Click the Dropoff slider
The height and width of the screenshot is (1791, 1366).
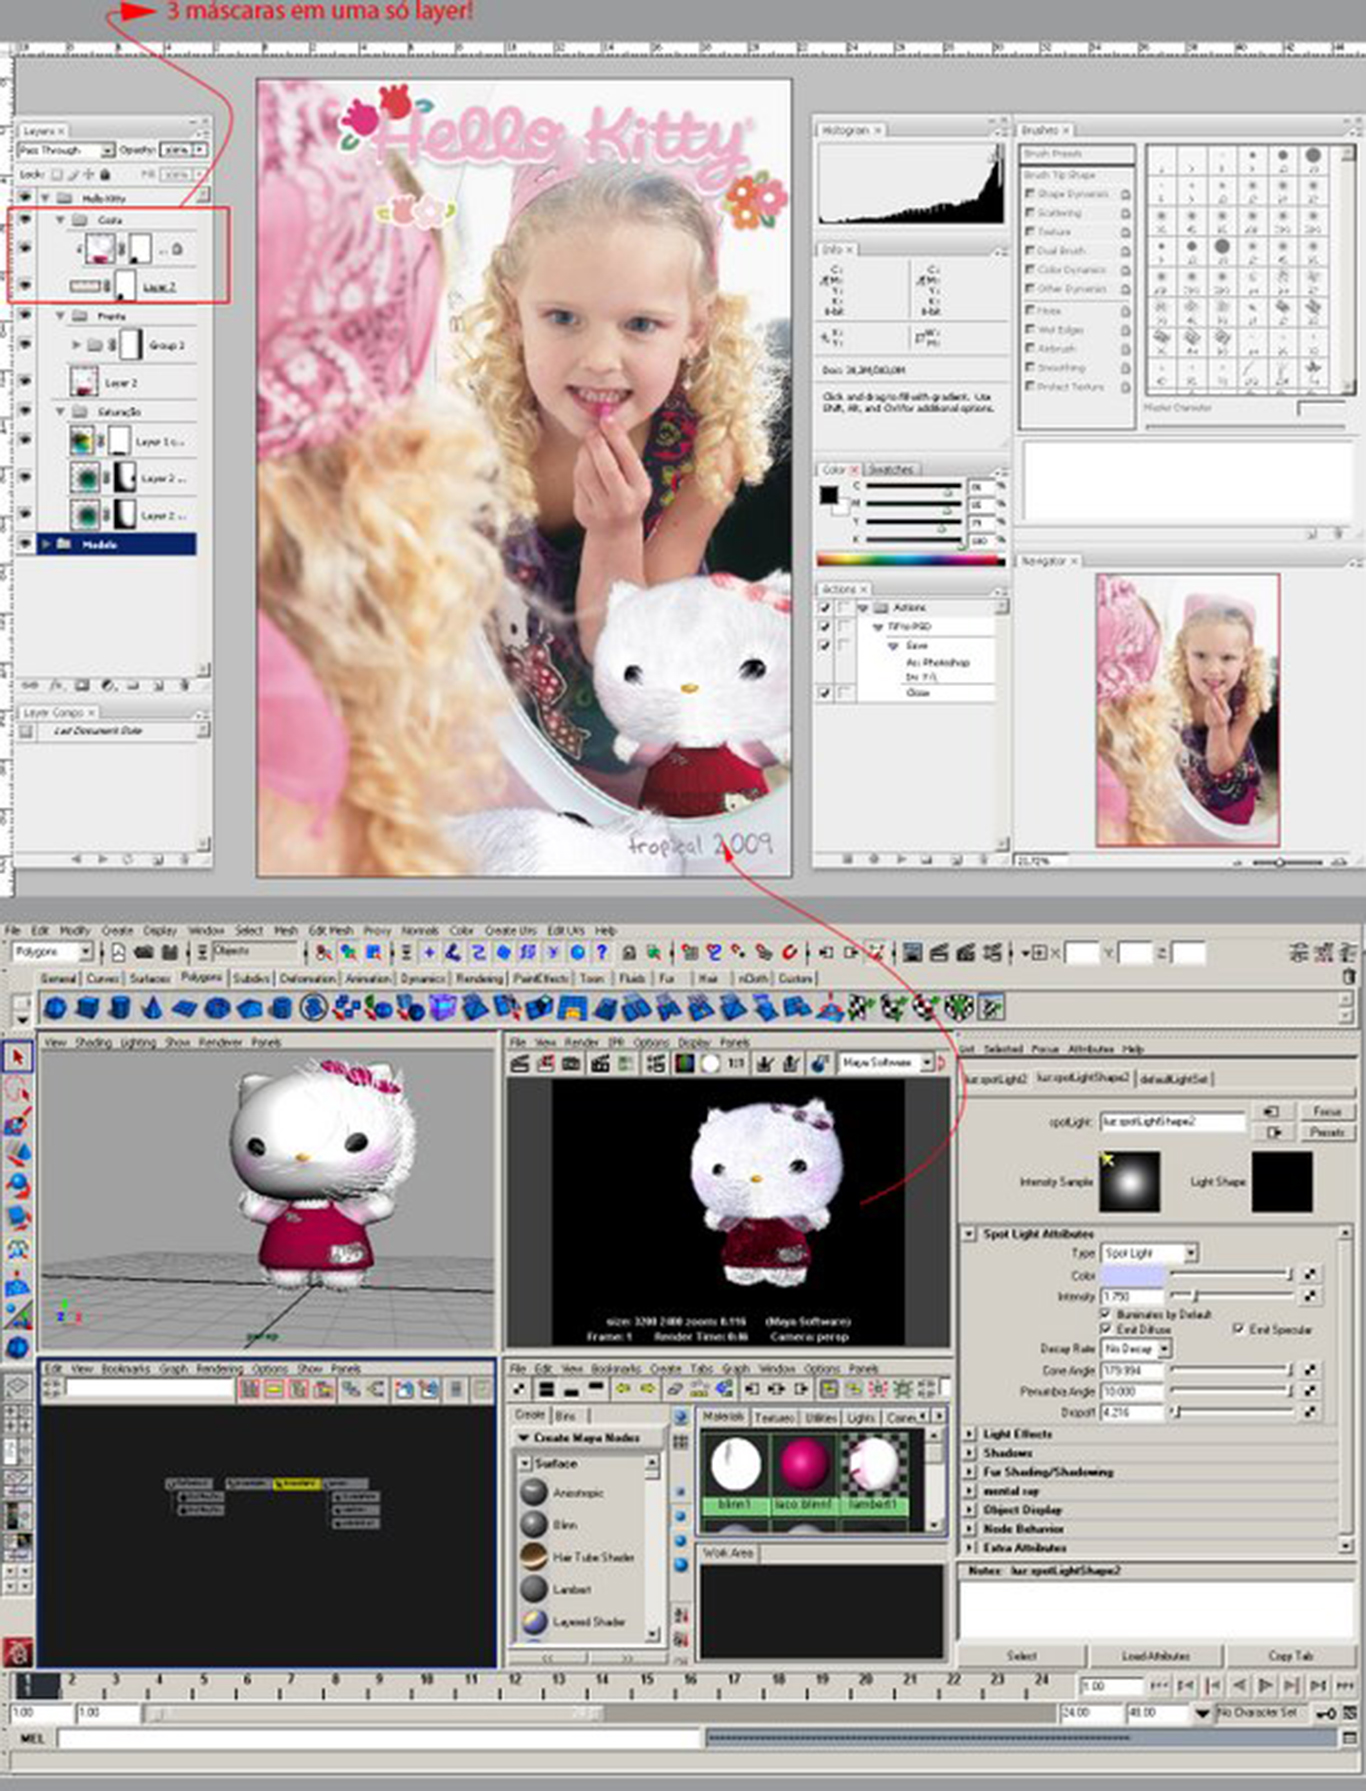(1233, 1413)
